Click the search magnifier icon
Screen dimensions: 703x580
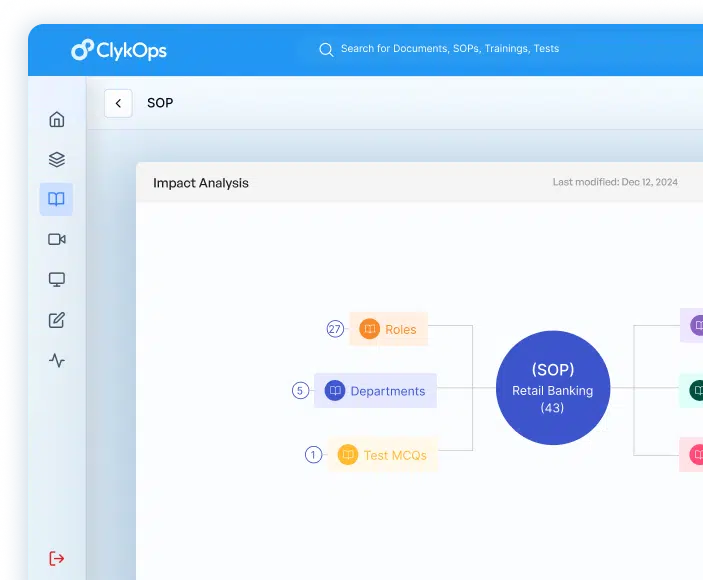[326, 49]
